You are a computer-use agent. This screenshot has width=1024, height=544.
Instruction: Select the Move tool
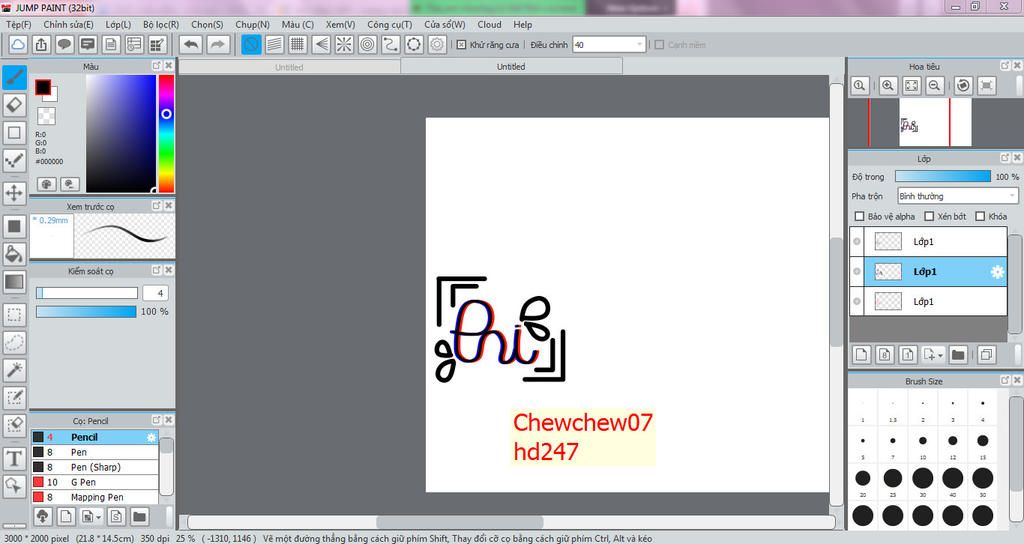tap(14, 193)
